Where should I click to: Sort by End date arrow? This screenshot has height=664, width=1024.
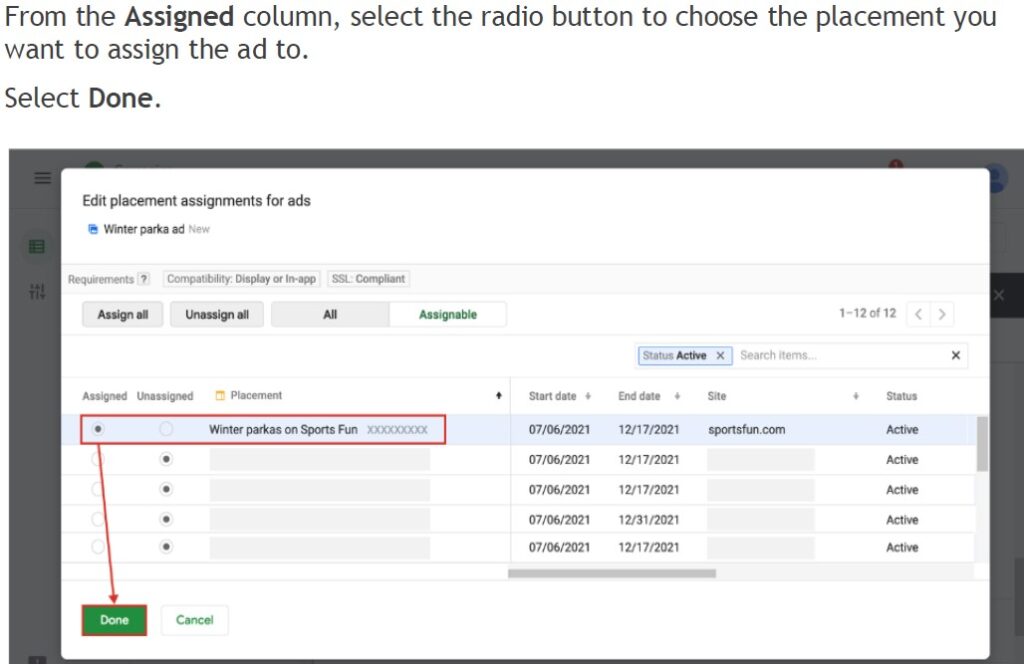[677, 396]
